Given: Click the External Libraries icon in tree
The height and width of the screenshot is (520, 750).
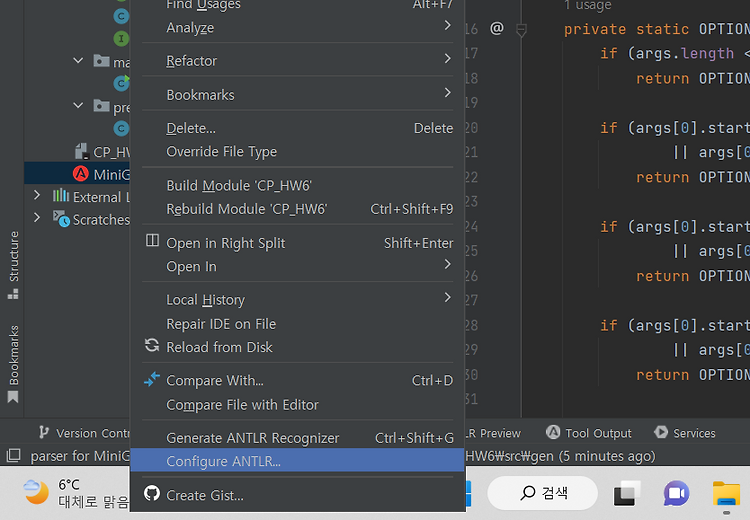Looking at the screenshot, I should (x=61, y=196).
